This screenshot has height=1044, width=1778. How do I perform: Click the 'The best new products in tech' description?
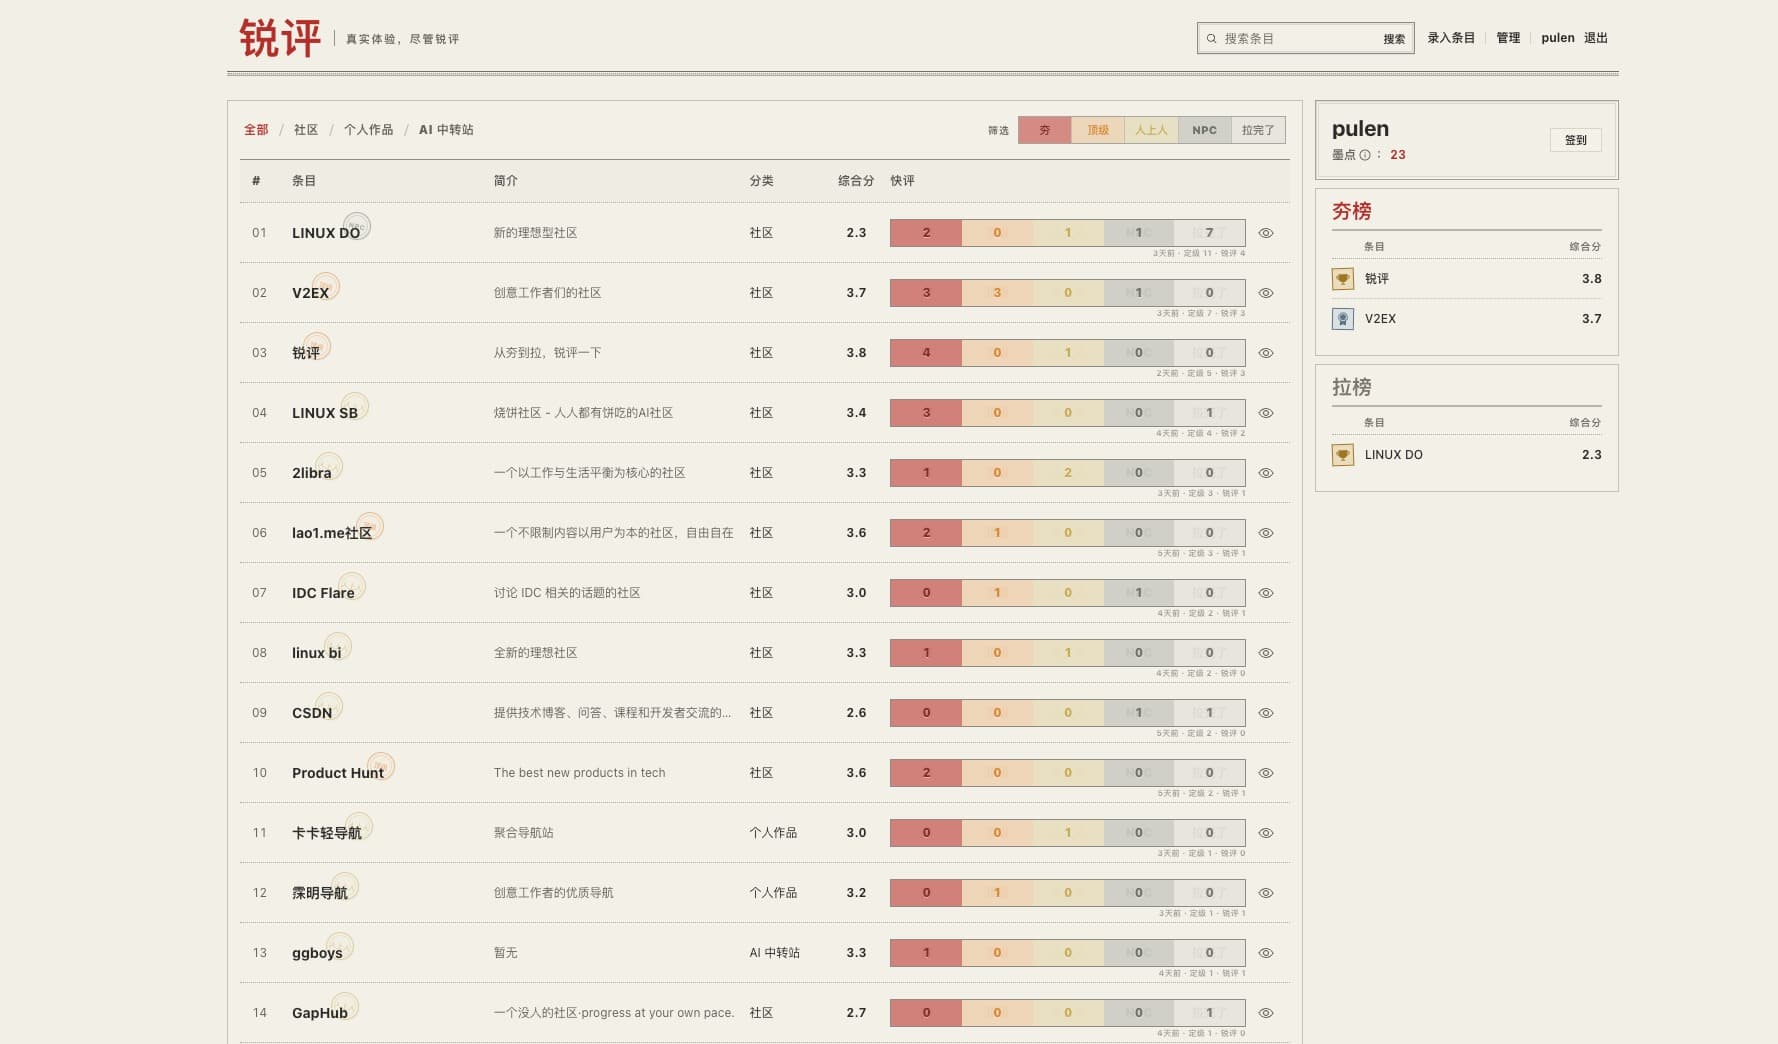coord(579,773)
